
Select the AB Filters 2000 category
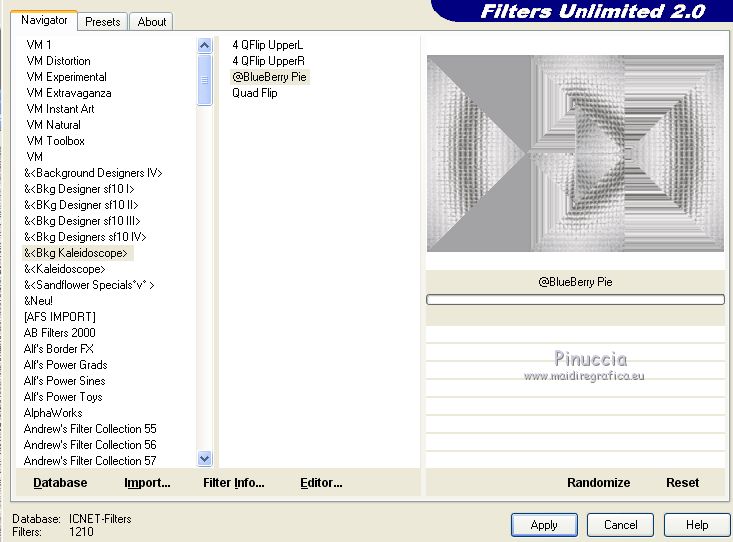click(x=59, y=333)
